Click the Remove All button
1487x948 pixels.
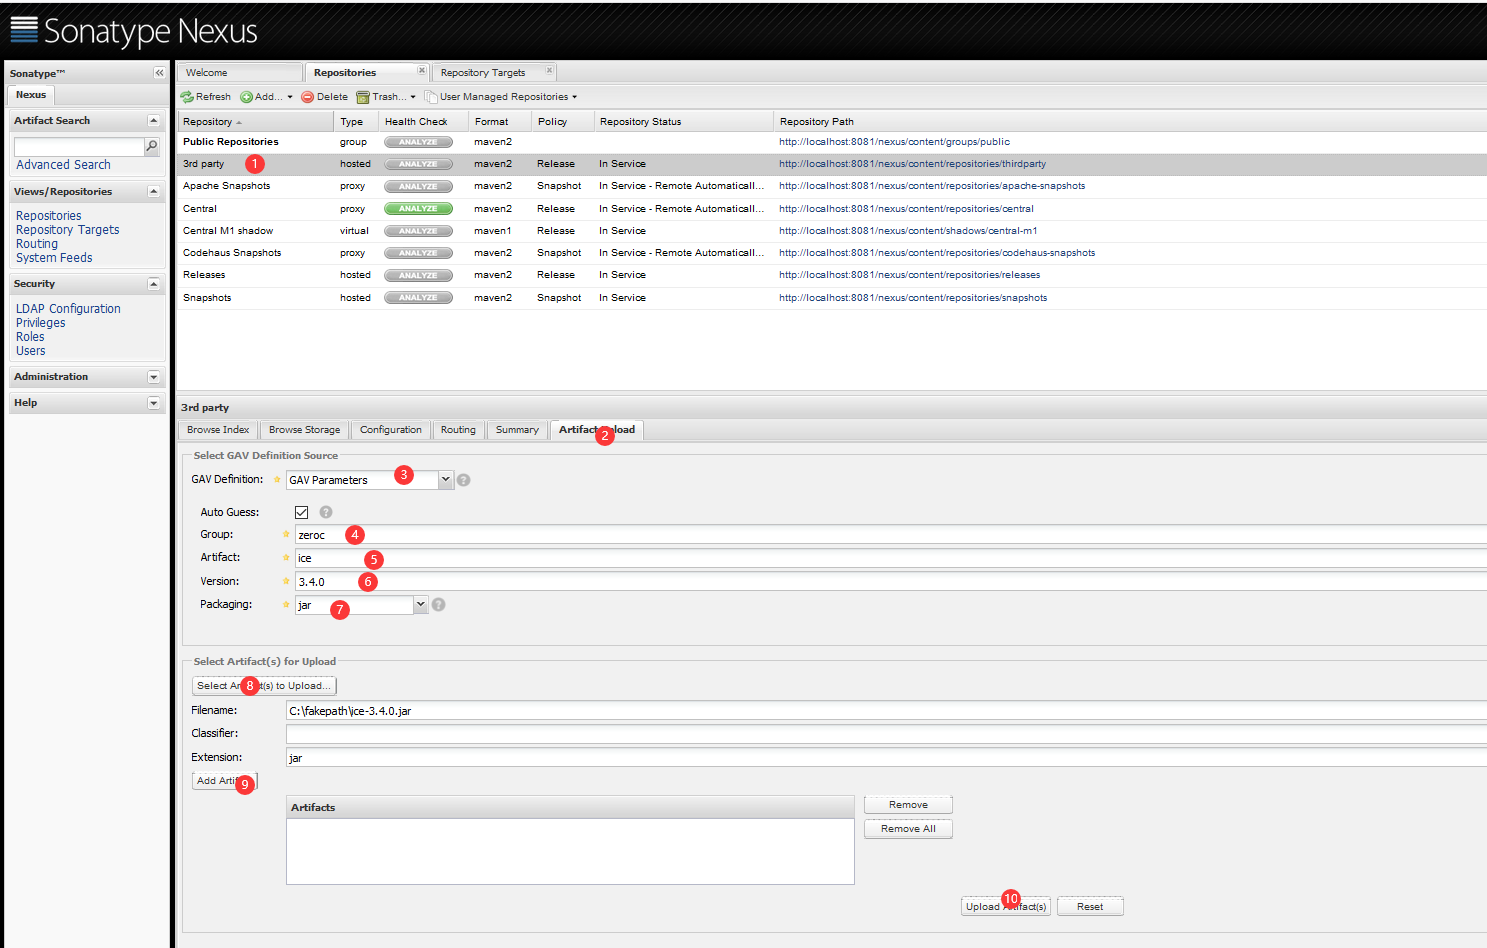908,829
